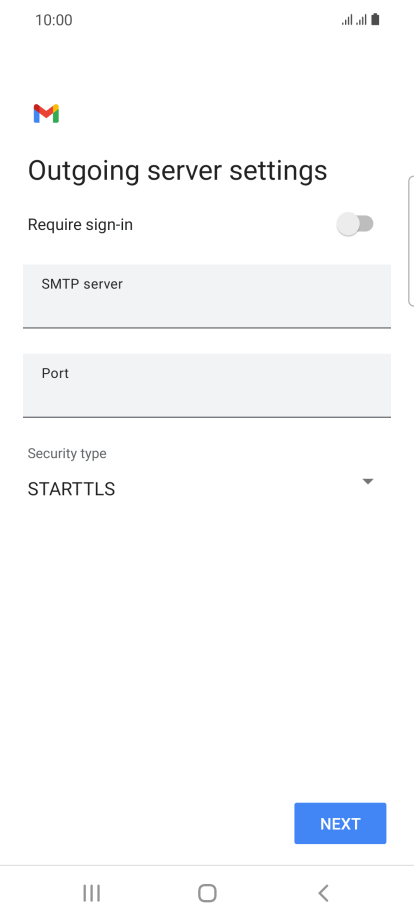Tap the Port field label
Viewport: 414px width, 920px height.
(x=55, y=373)
